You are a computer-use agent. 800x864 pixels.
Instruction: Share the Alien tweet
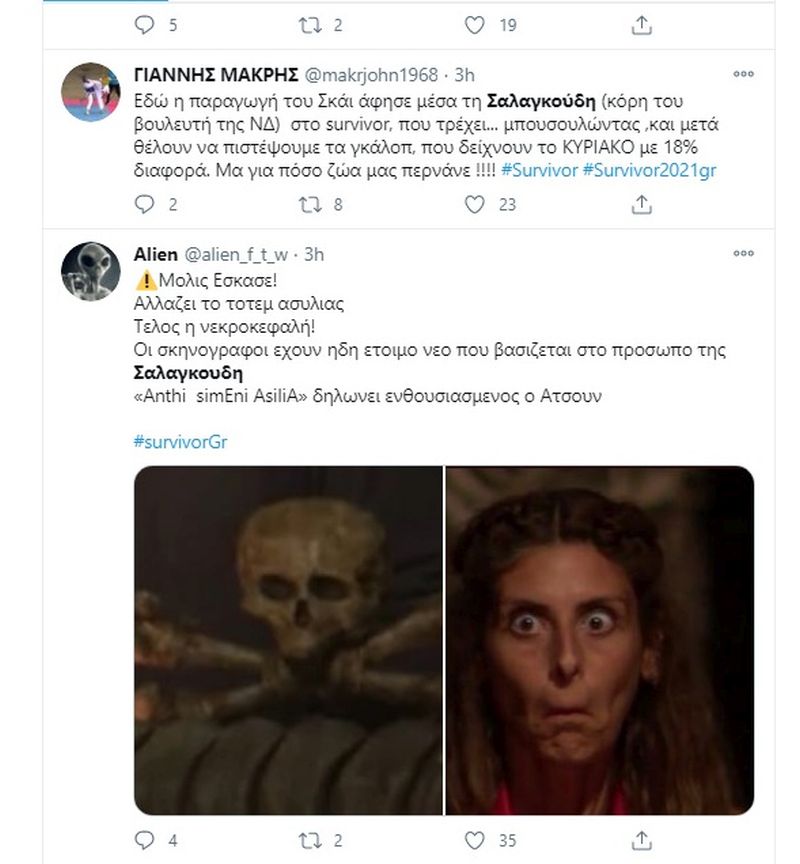(x=641, y=841)
